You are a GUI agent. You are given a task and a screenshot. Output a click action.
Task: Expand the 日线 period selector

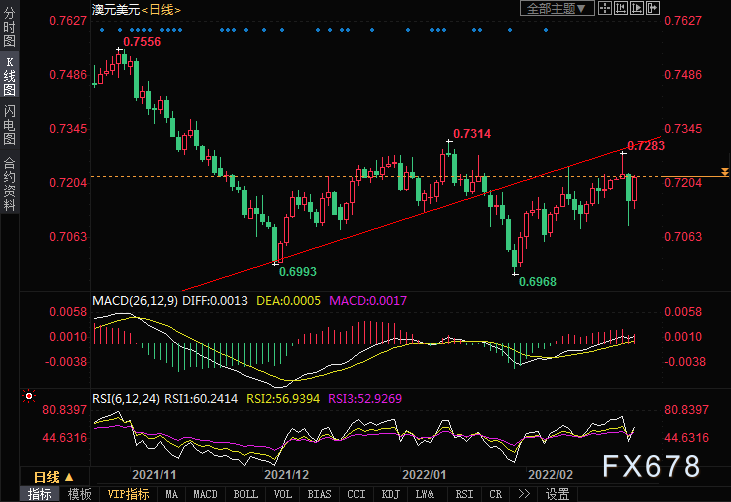coord(54,477)
